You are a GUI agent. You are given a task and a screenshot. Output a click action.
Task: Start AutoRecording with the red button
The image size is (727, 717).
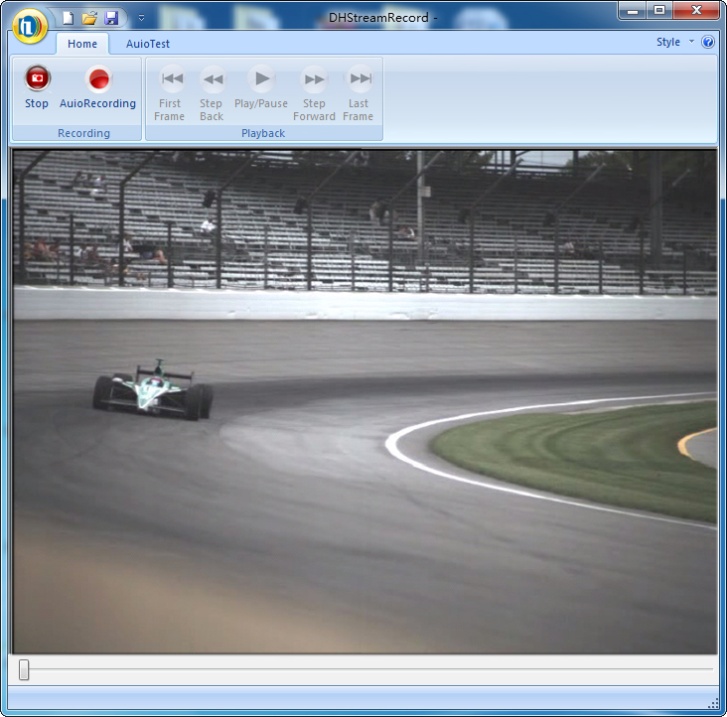click(x=98, y=79)
